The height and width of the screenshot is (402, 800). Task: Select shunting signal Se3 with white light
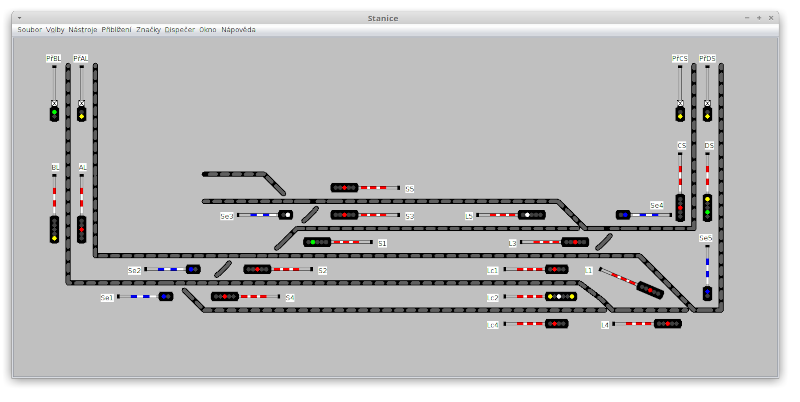[285, 214]
